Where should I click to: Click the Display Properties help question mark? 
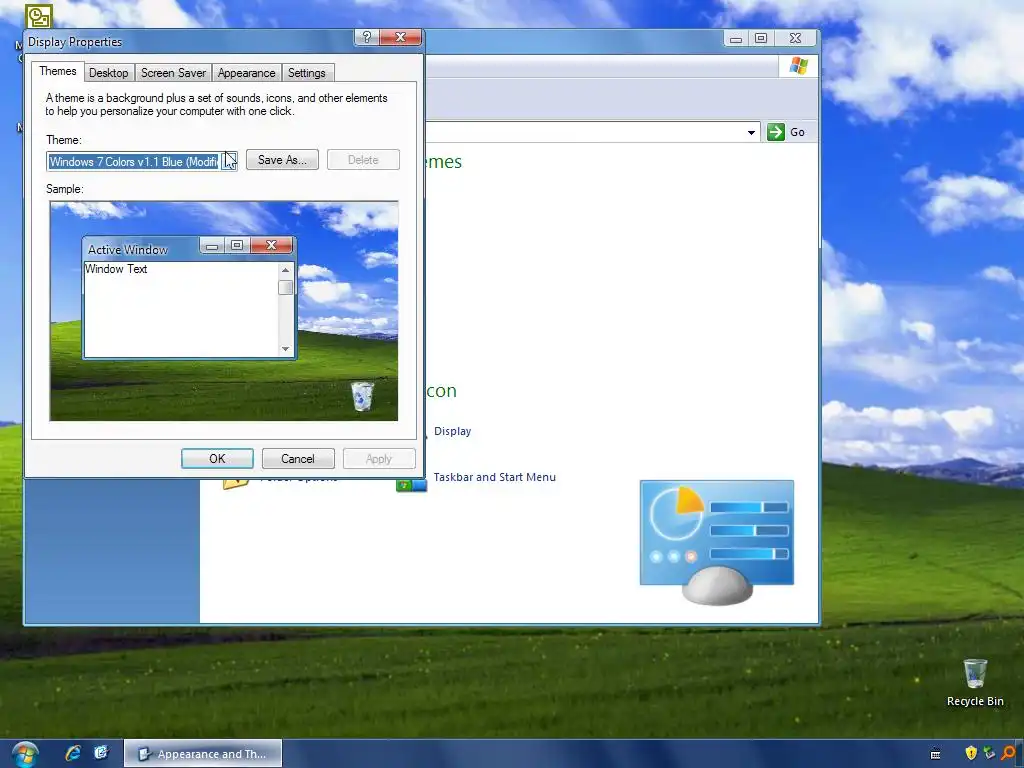coord(366,37)
